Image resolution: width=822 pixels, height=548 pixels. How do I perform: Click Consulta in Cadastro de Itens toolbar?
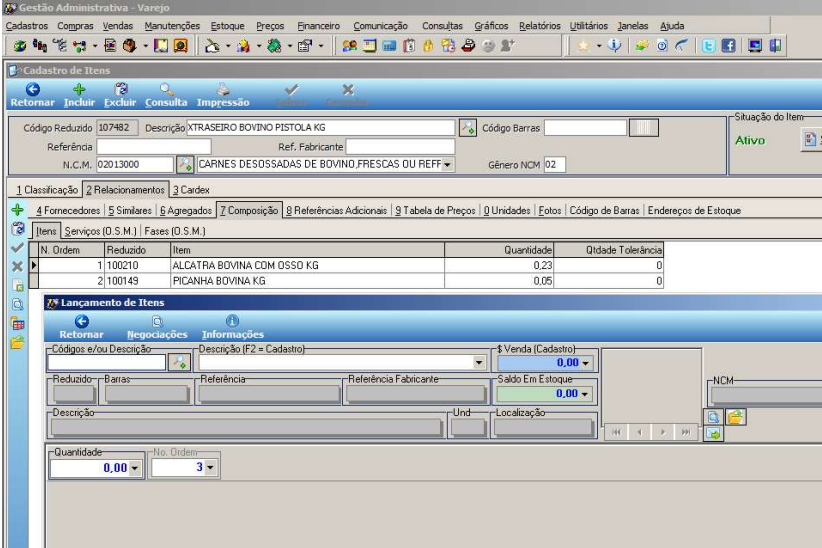[x=166, y=95]
